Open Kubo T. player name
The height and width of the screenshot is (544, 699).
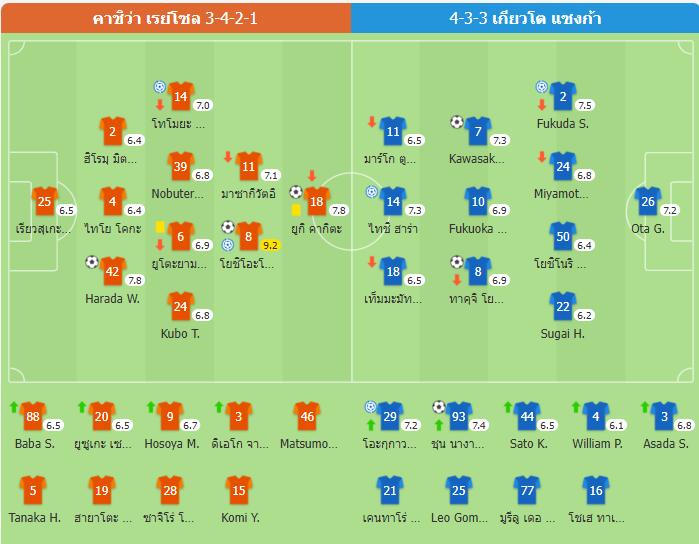coord(180,334)
